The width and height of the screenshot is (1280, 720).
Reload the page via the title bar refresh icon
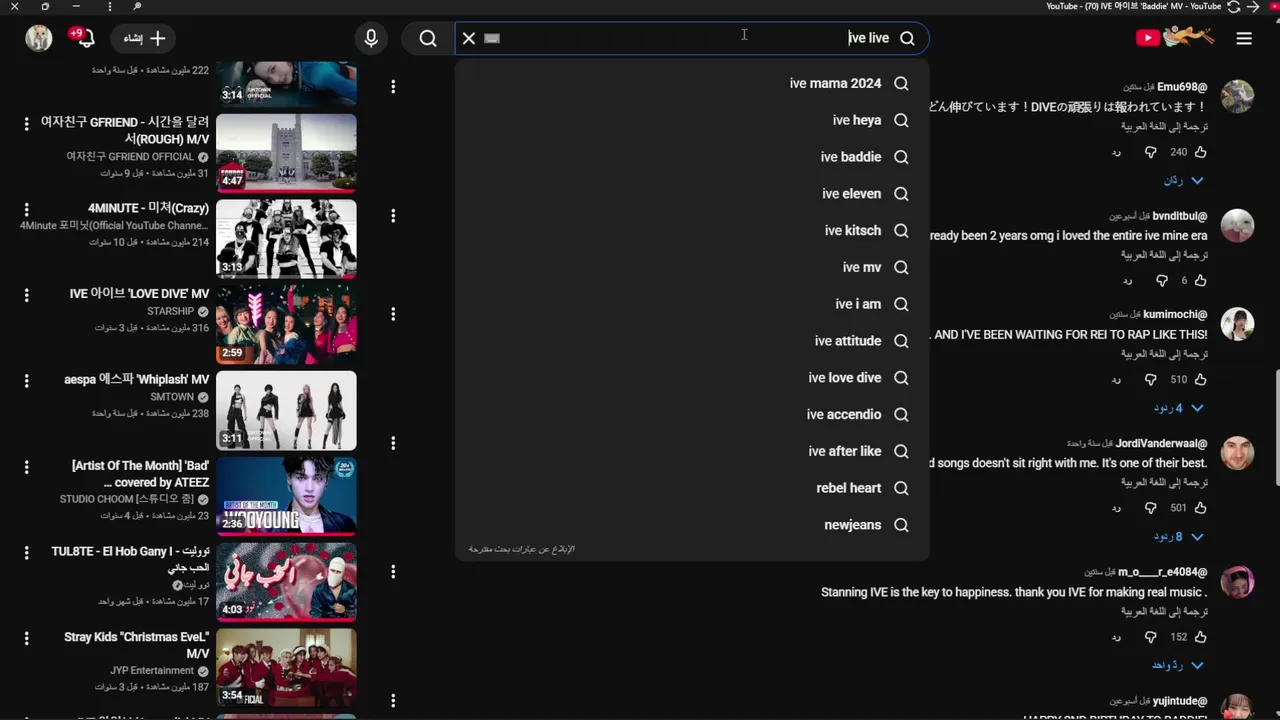1234,7
